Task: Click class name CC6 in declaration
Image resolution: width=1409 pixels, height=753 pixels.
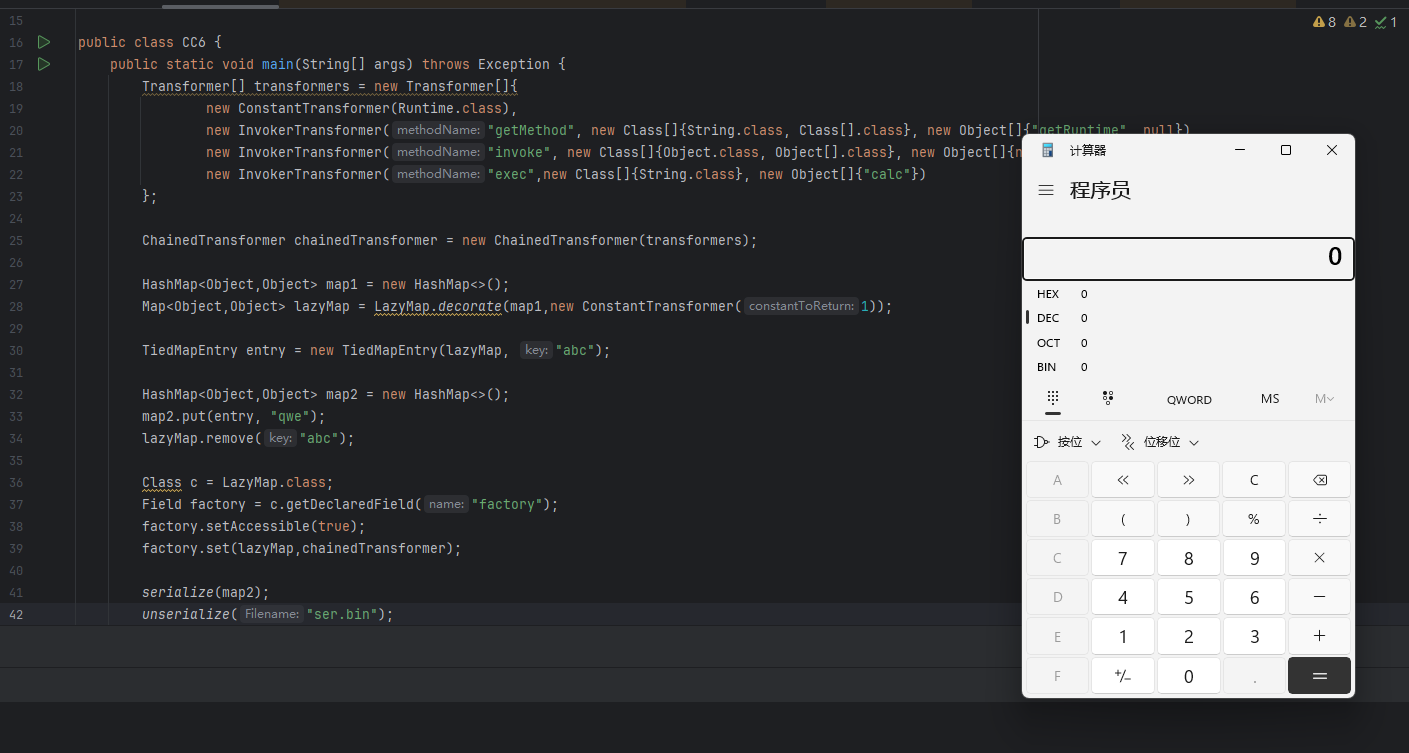Action: [x=194, y=42]
